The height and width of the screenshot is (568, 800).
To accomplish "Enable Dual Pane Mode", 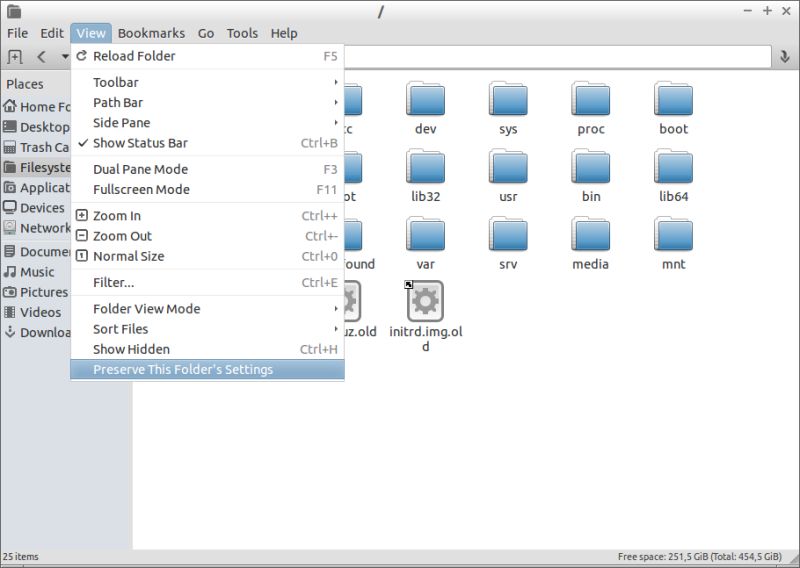I will pos(208,169).
